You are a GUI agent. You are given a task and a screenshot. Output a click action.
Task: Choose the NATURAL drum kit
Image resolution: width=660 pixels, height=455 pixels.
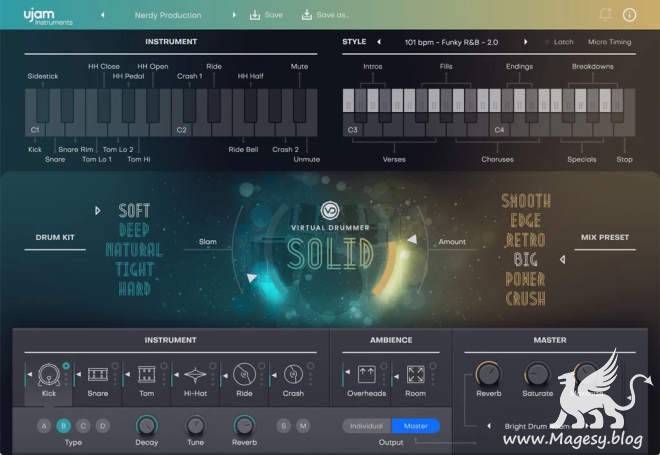(x=134, y=250)
